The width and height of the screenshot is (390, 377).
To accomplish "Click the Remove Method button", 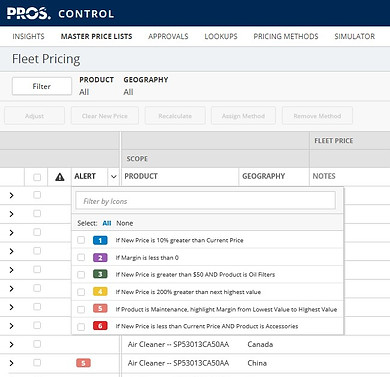I will (317, 116).
